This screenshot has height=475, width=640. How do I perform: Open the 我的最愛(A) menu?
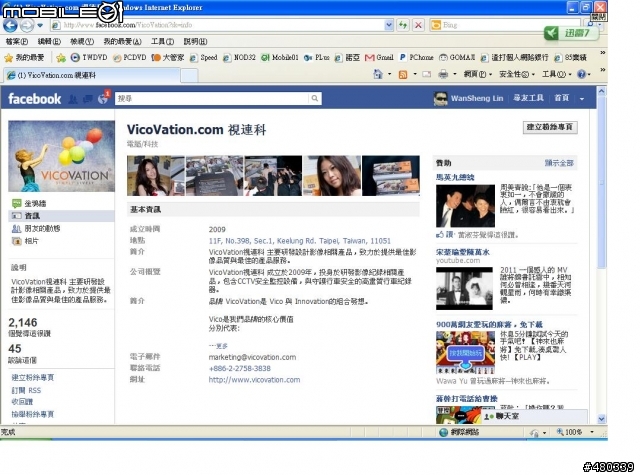[x=122, y=41]
